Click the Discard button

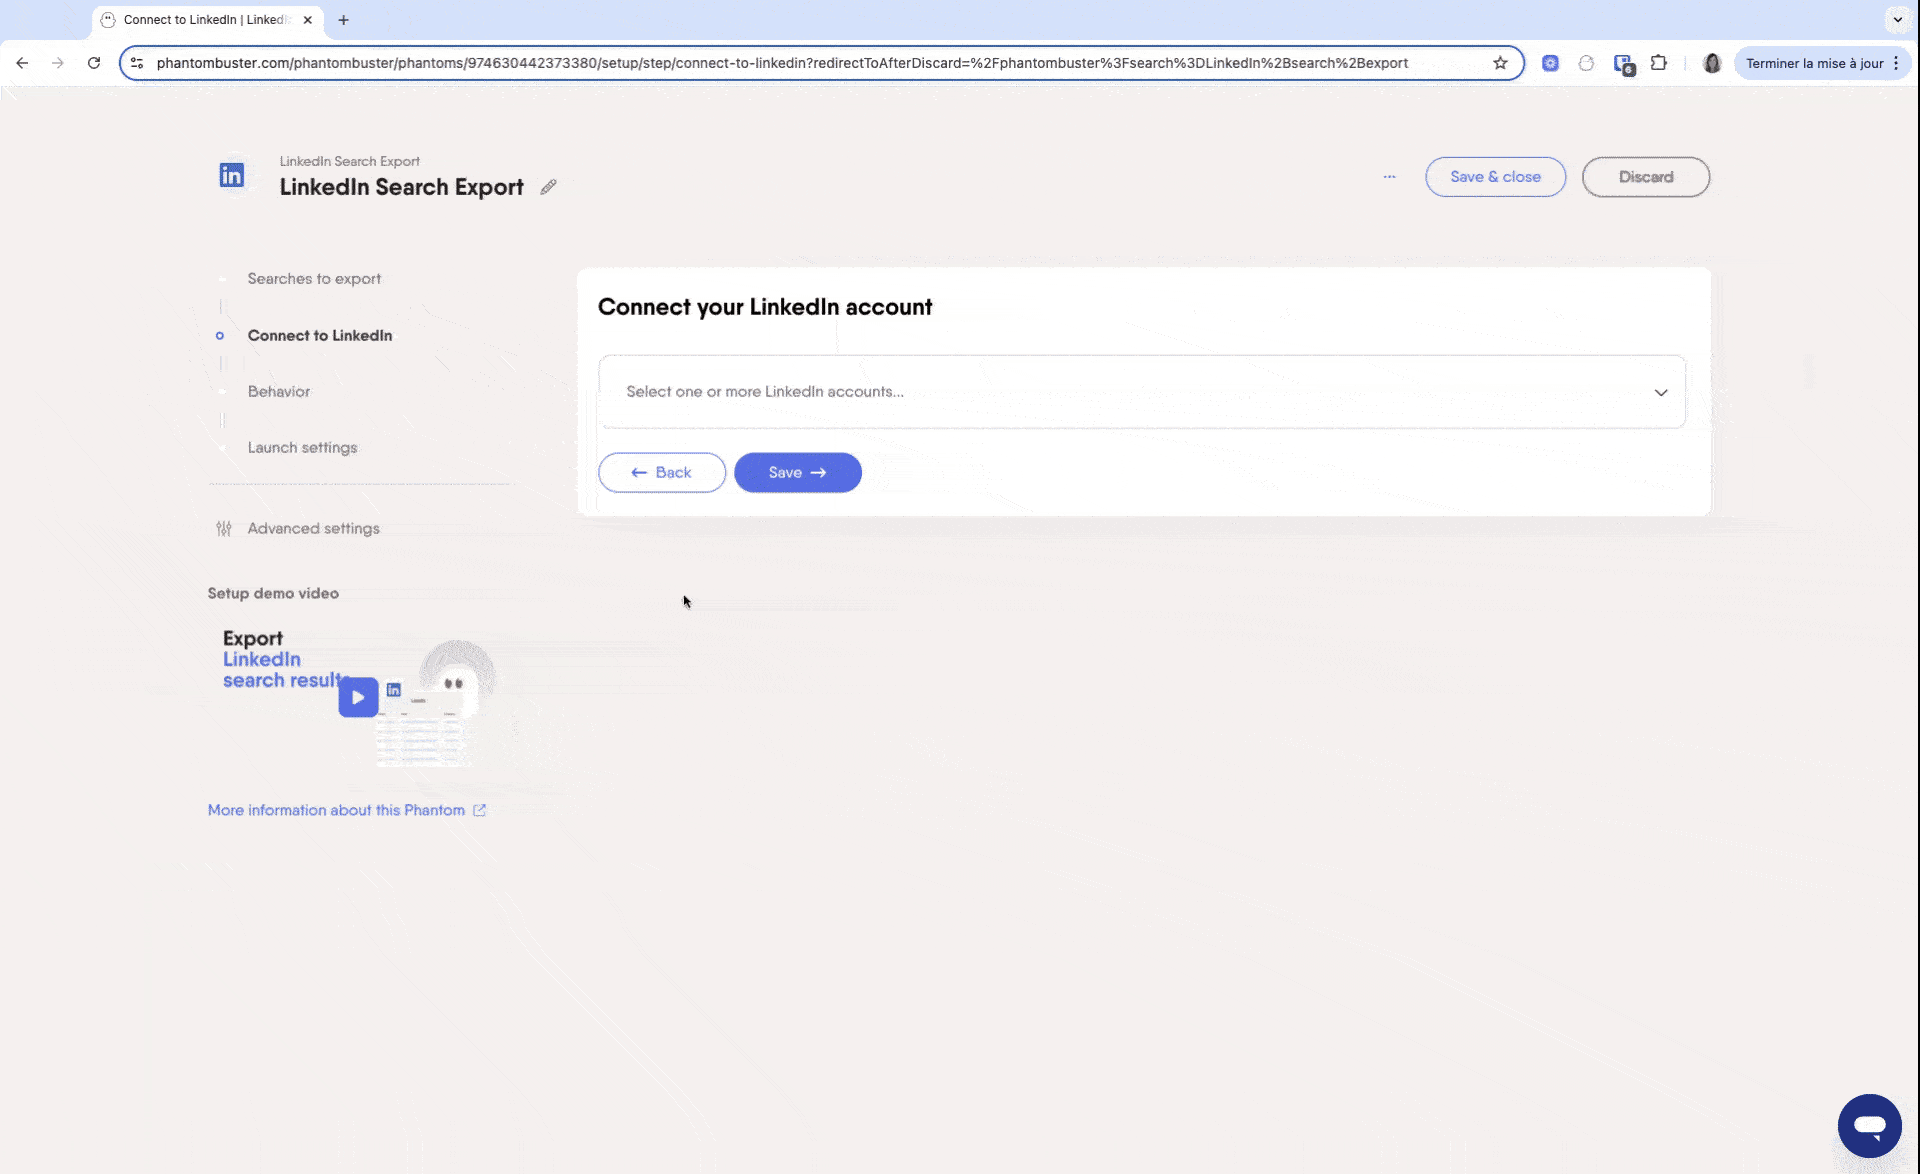pos(1645,177)
